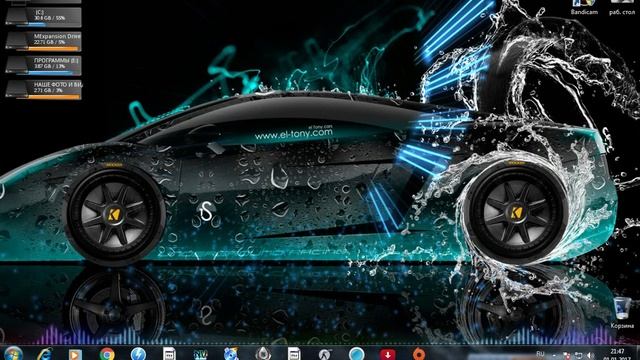Viewport: 640px width, 360px height.
Task: Open the (C:) drive gadget
Action: click(x=43, y=18)
